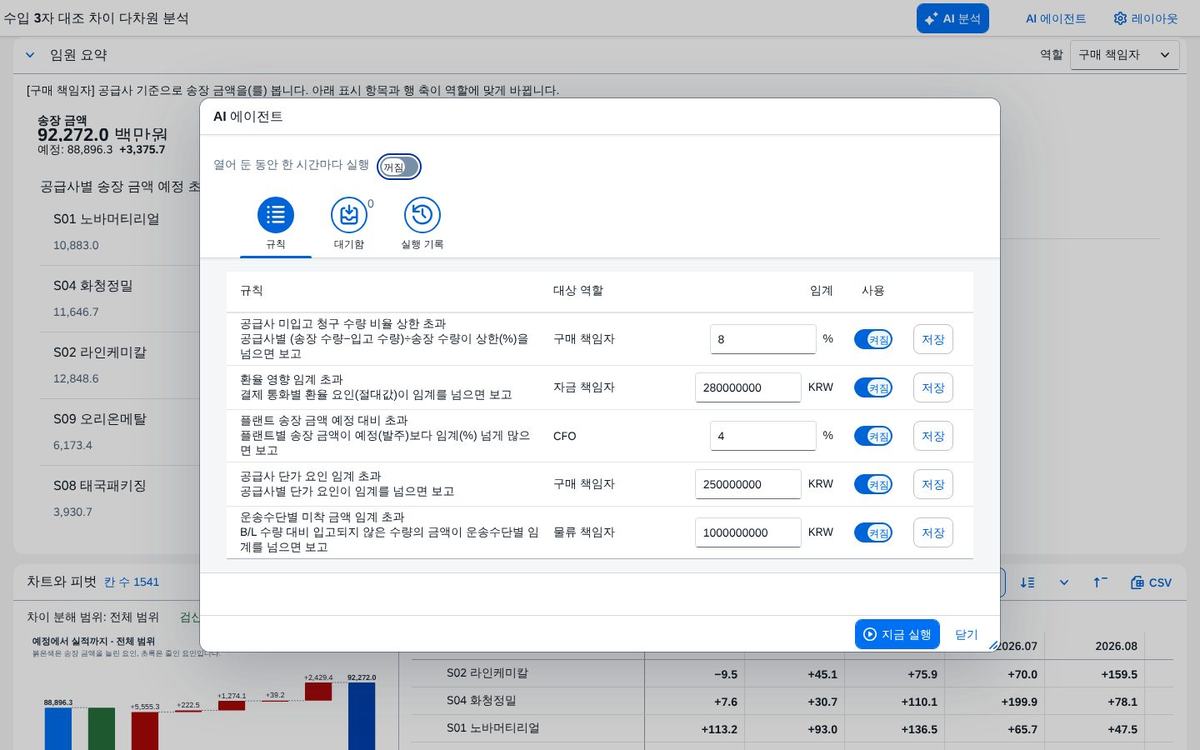
Task: Disable the 플랜트 송장 금액 rule switch
Action: click(873, 436)
